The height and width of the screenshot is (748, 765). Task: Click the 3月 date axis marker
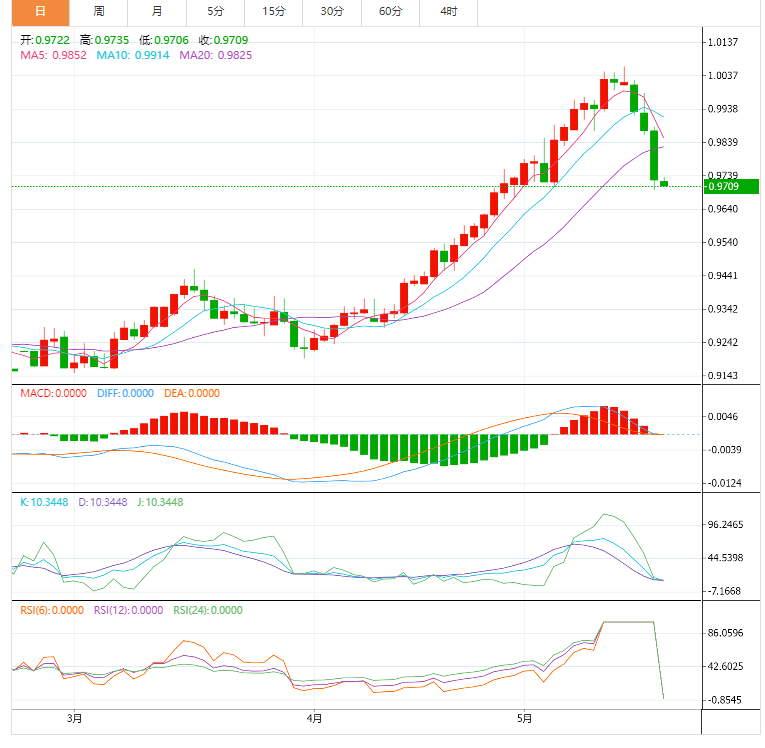[x=74, y=719]
